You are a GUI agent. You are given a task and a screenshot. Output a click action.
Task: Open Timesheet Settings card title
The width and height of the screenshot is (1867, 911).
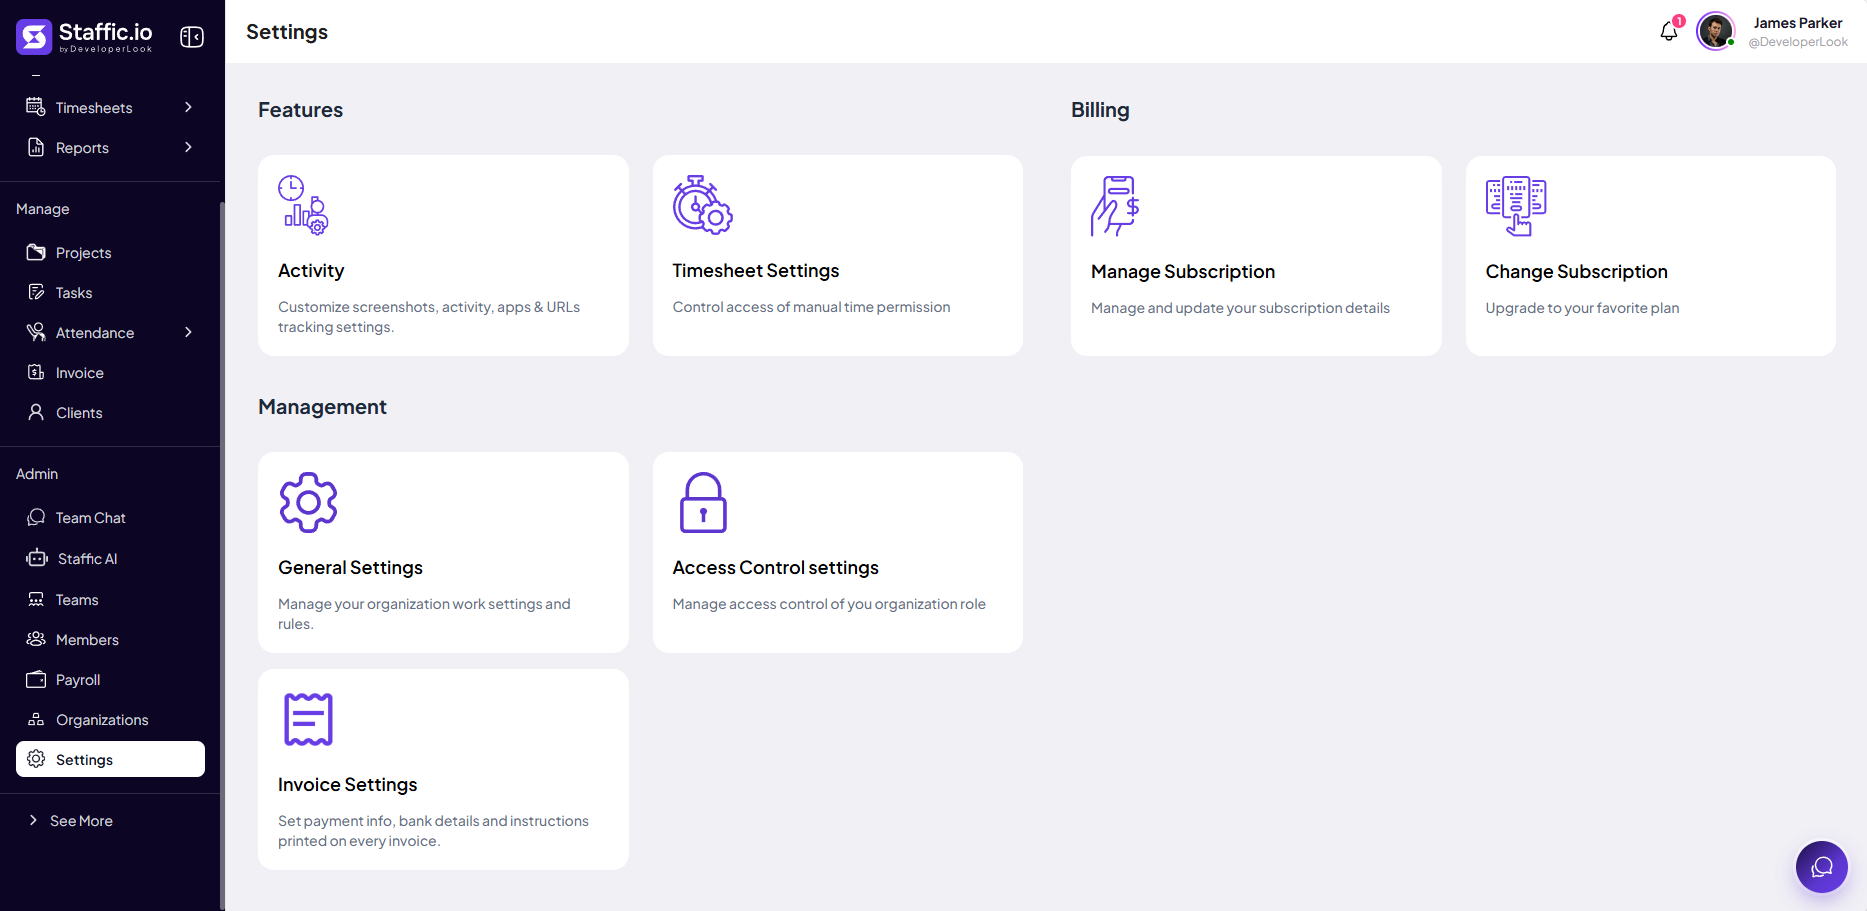[755, 270]
